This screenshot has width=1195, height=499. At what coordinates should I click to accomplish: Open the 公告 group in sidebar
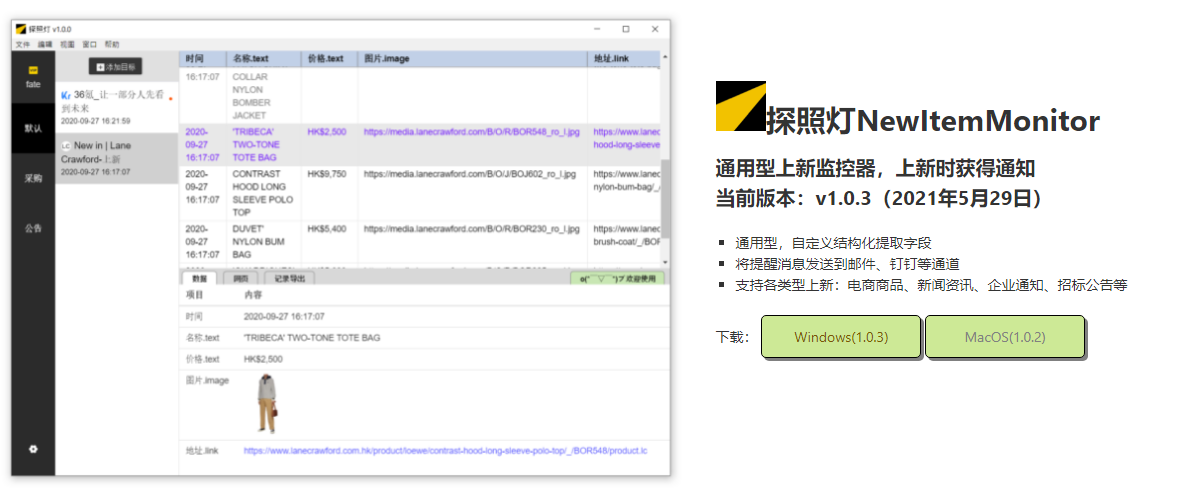[33, 228]
